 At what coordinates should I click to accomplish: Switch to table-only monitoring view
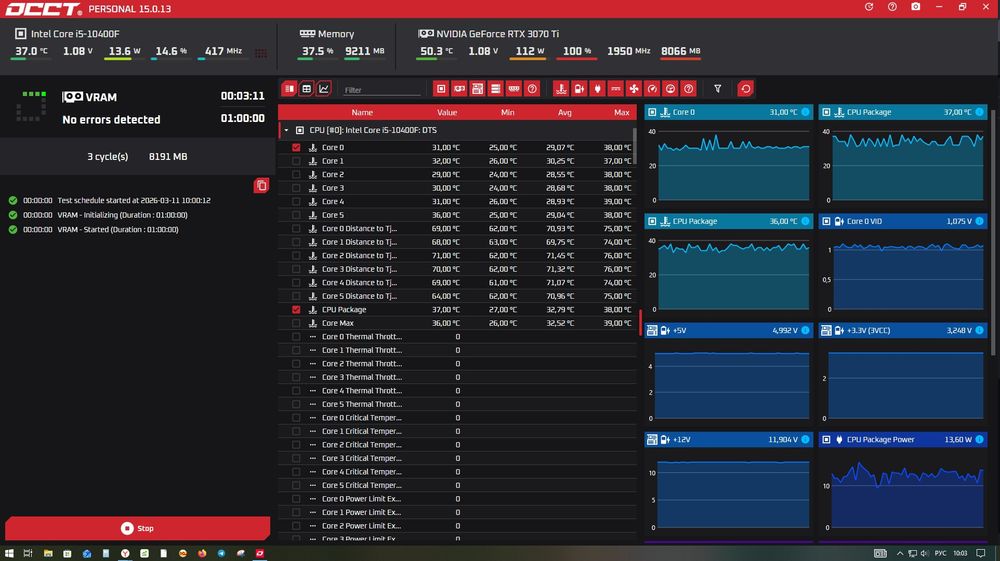[306, 89]
